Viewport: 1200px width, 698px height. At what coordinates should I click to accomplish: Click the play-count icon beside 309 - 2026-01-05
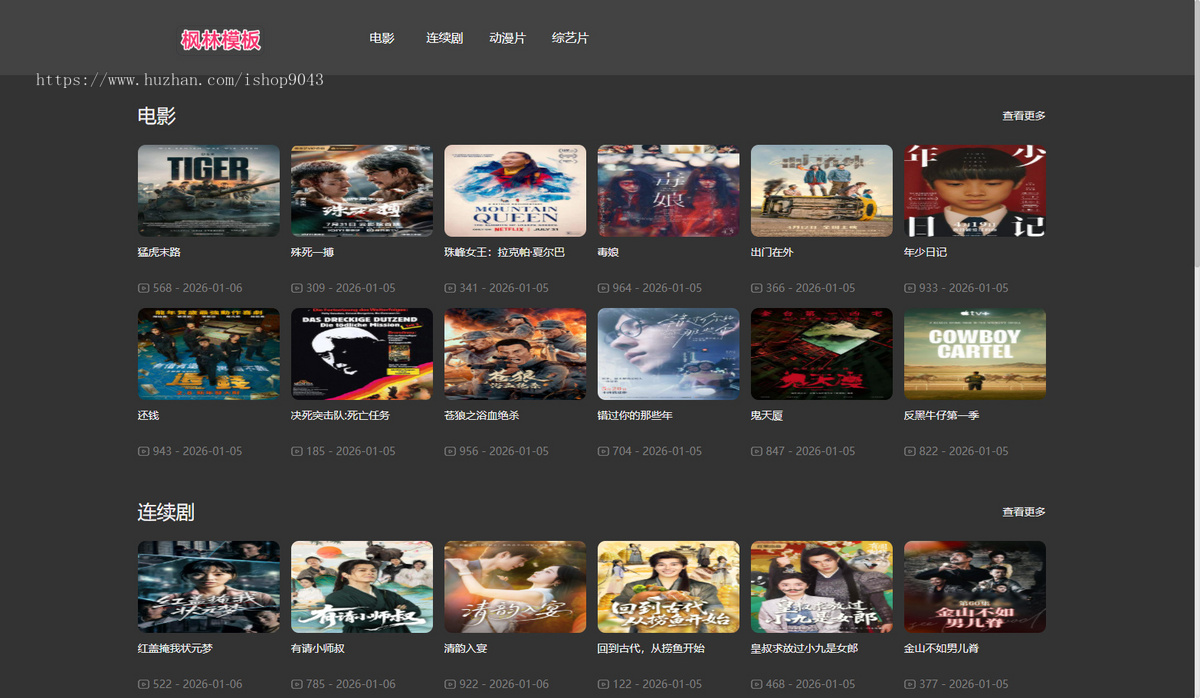tap(296, 288)
